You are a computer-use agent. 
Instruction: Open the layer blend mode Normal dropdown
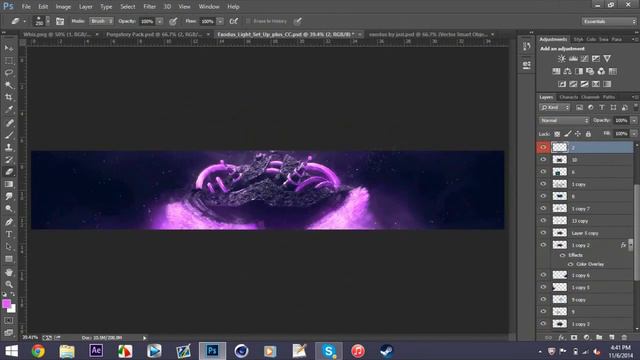564,120
